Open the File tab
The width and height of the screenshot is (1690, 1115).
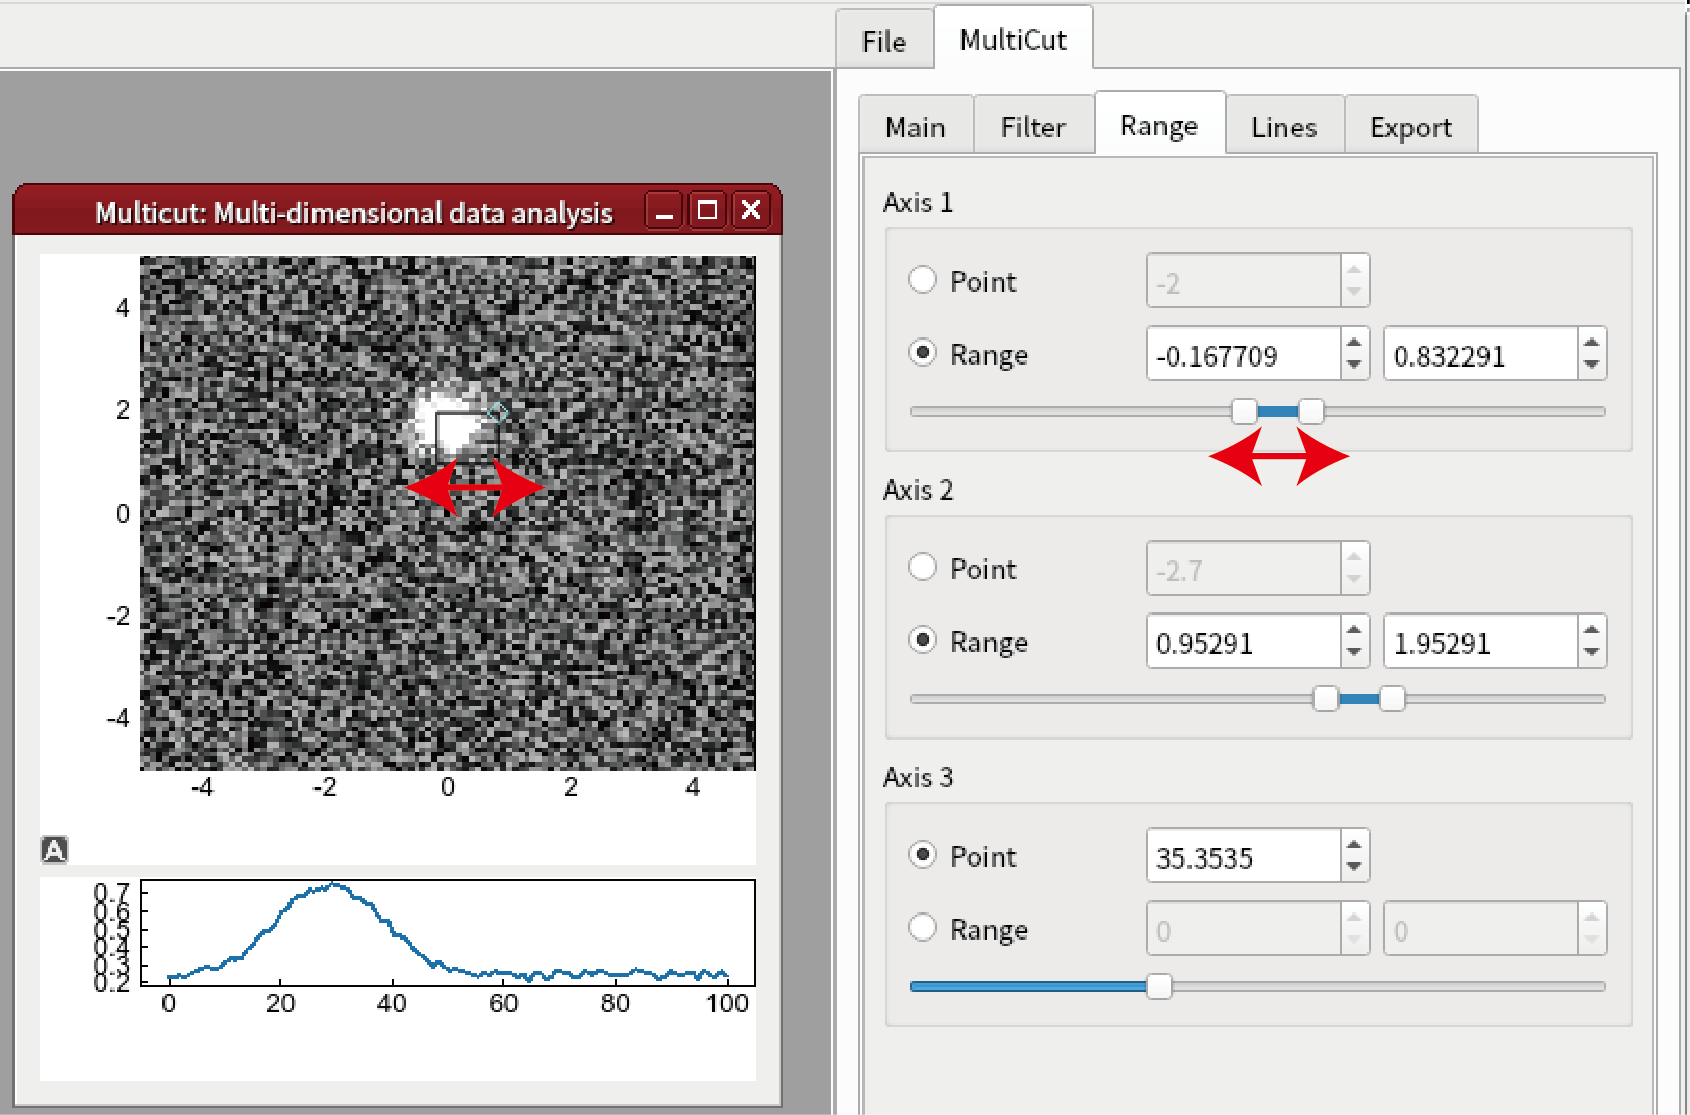(884, 41)
